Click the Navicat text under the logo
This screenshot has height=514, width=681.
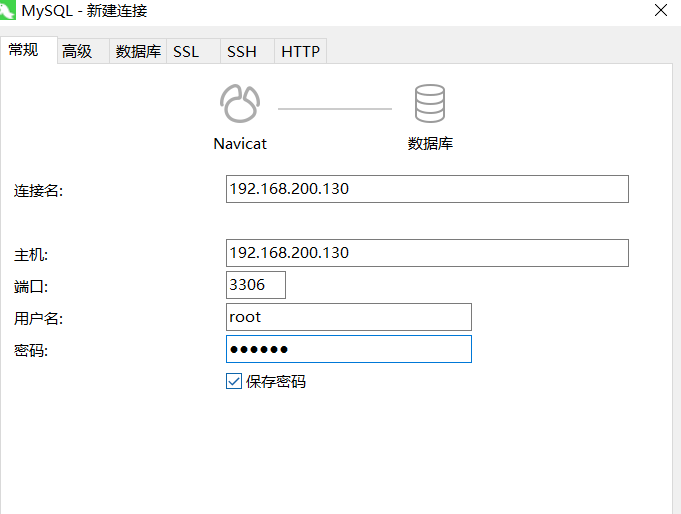pos(240,144)
